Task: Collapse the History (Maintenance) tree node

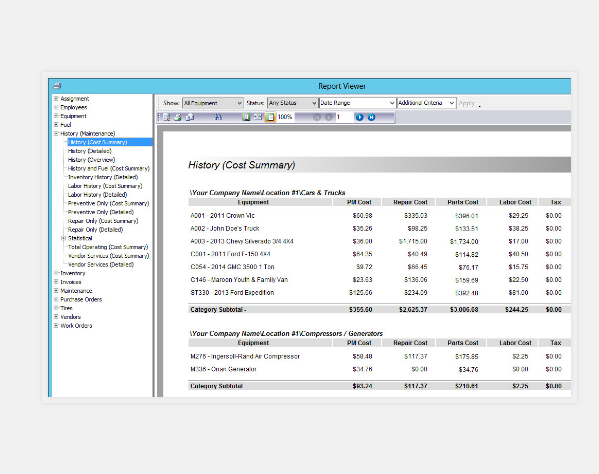Action: pyautogui.click(x=56, y=134)
